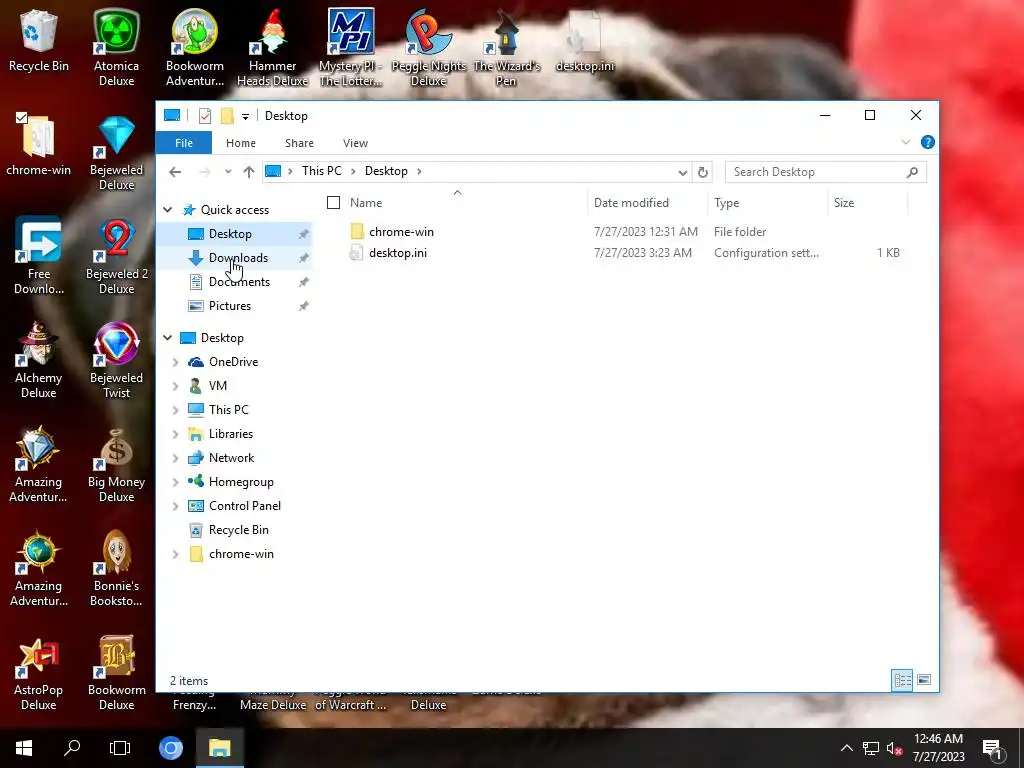Open Task View on the taskbar
1024x768 pixels.
(x=120, y=748)
